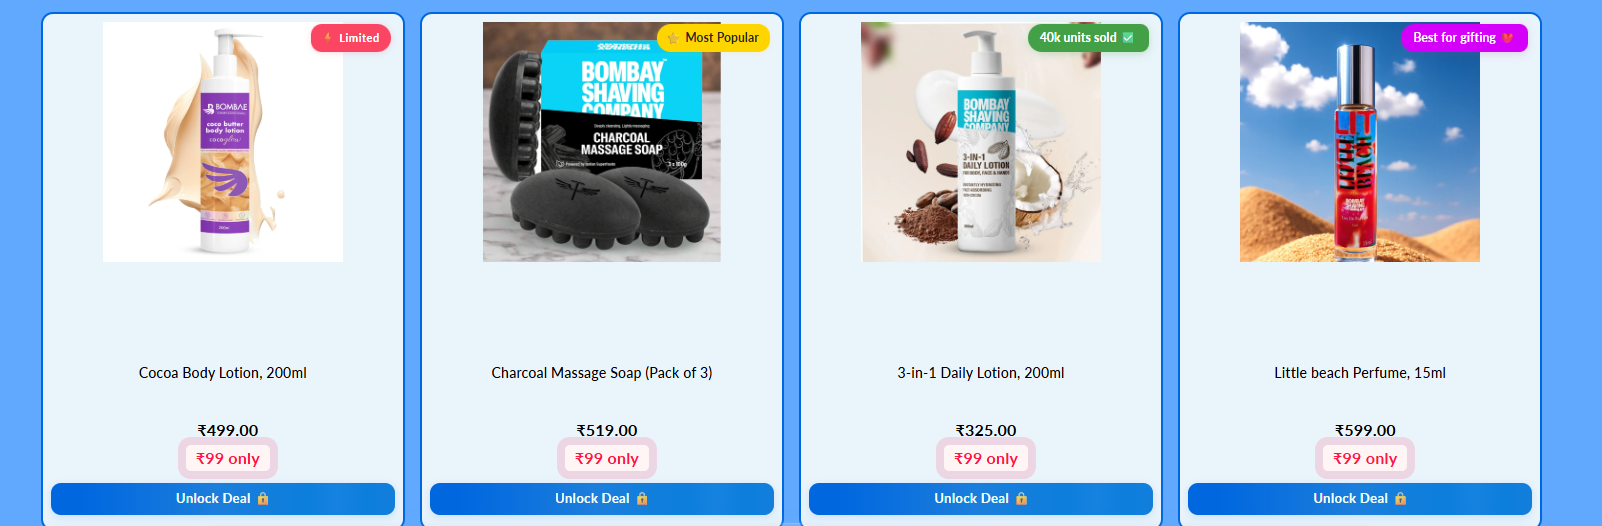The image size is (1602, 526).
Task: Click ₹99 only tag under Little beach Perfume
Action: [1365, 458]
